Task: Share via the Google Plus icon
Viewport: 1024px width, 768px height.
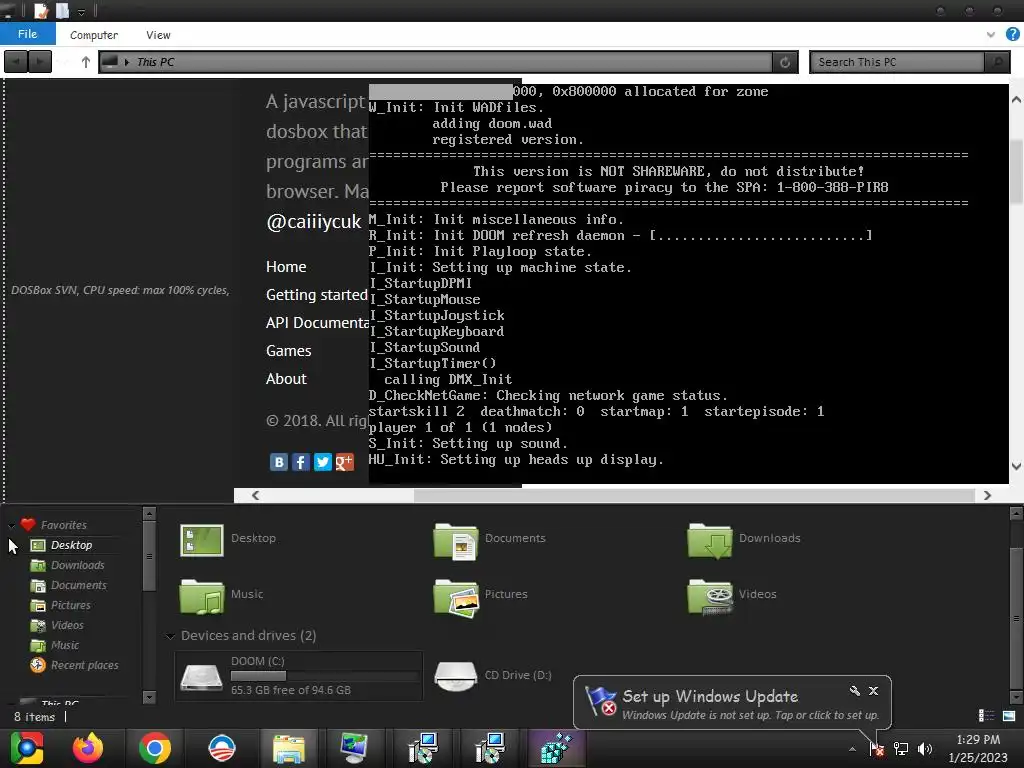Action: 344,462
